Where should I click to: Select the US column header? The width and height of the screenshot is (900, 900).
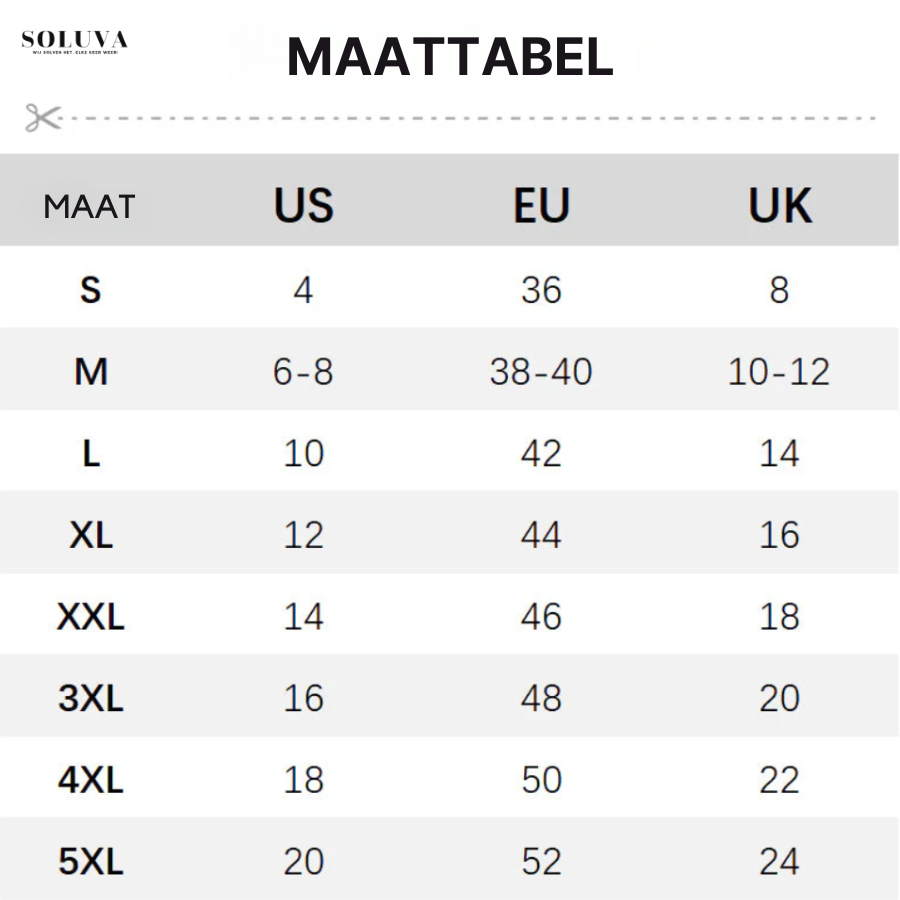304,205
